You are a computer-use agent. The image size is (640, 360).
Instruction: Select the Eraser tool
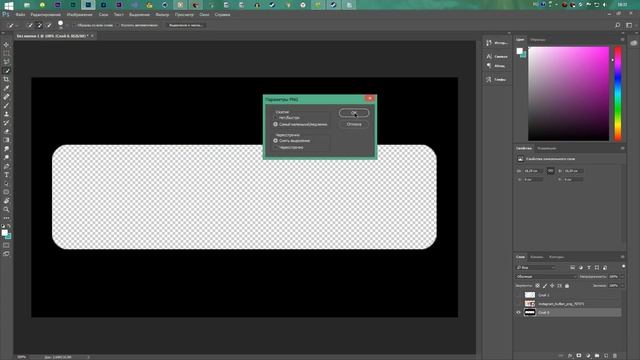coord(6,131)
